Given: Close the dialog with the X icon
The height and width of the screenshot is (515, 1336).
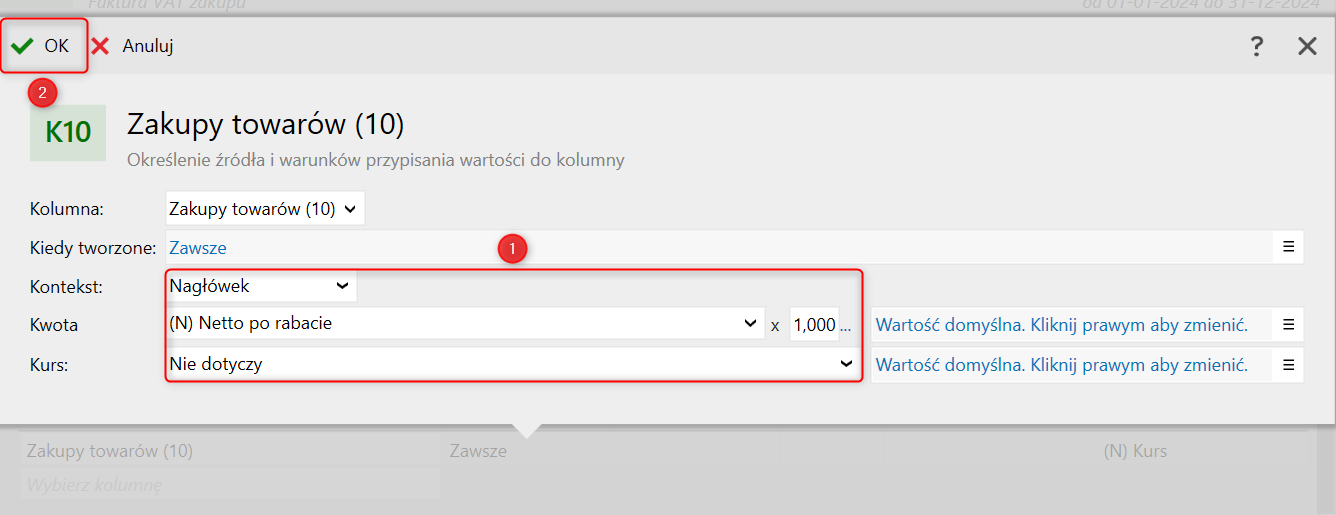Looking at the screenshot, I should 1307,46.
